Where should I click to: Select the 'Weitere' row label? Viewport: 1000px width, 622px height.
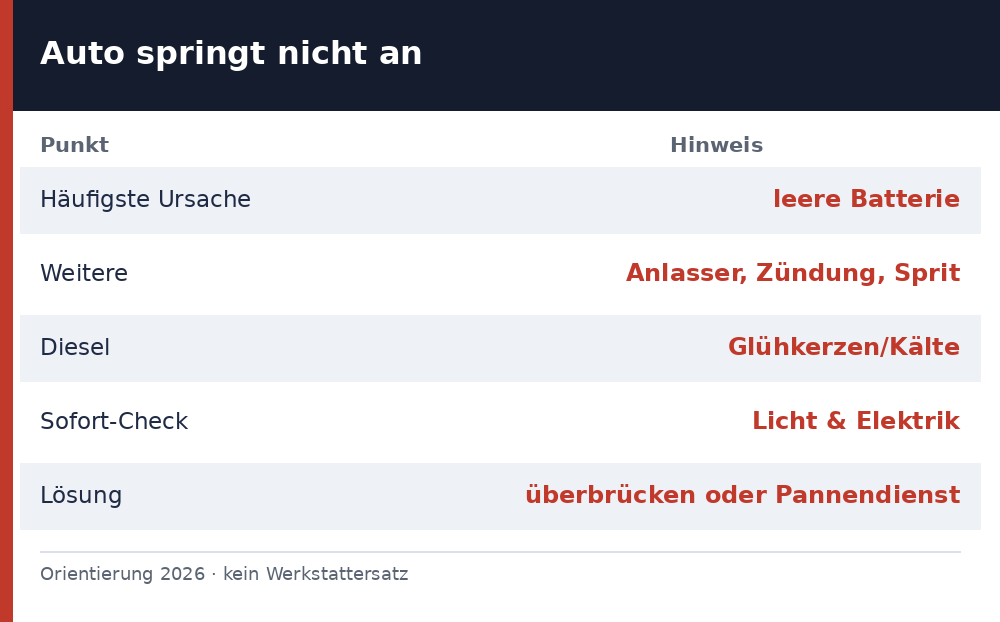click(84, 273)
